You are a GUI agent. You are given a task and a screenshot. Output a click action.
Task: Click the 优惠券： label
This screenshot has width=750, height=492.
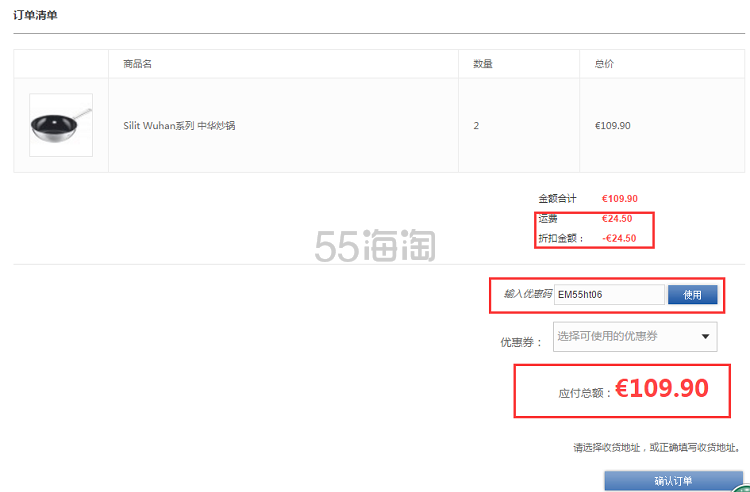click(521, 342)
